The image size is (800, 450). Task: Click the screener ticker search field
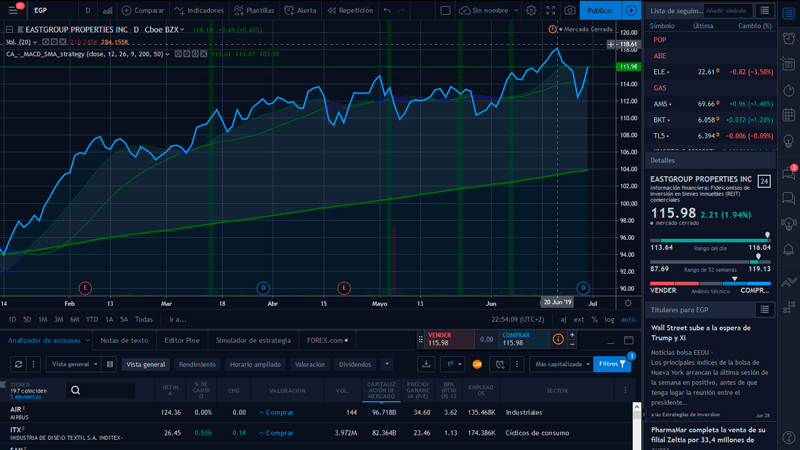click(101, 390)
